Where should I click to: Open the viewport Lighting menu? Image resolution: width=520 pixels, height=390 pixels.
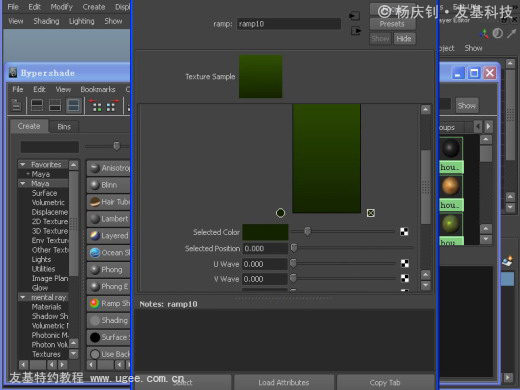(82, 21)
